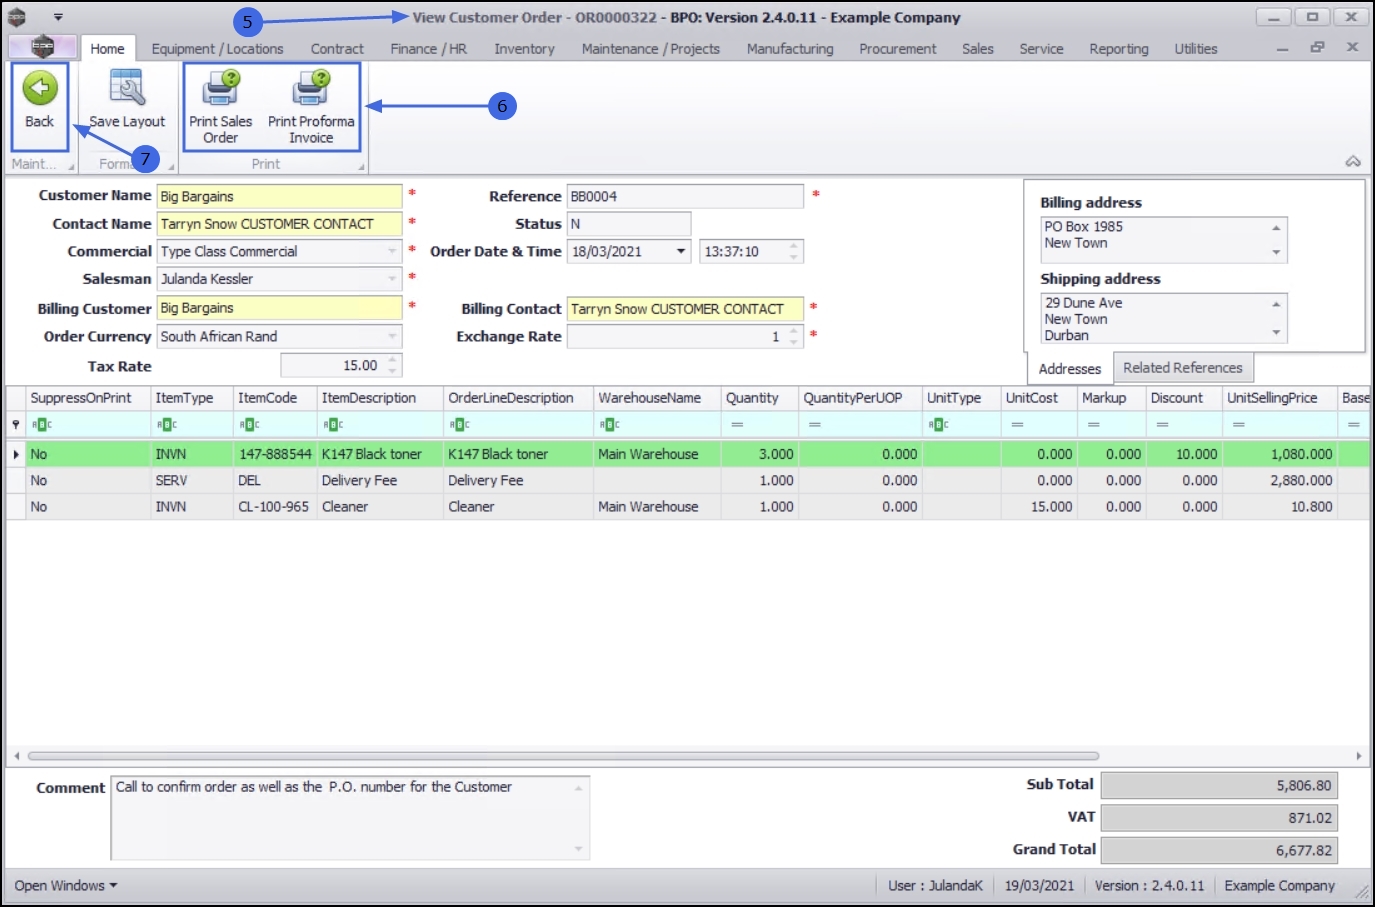Click the Reference field BB0004
The width and height of the screenshot is (1375, 907).
click(x=685, y=197)
